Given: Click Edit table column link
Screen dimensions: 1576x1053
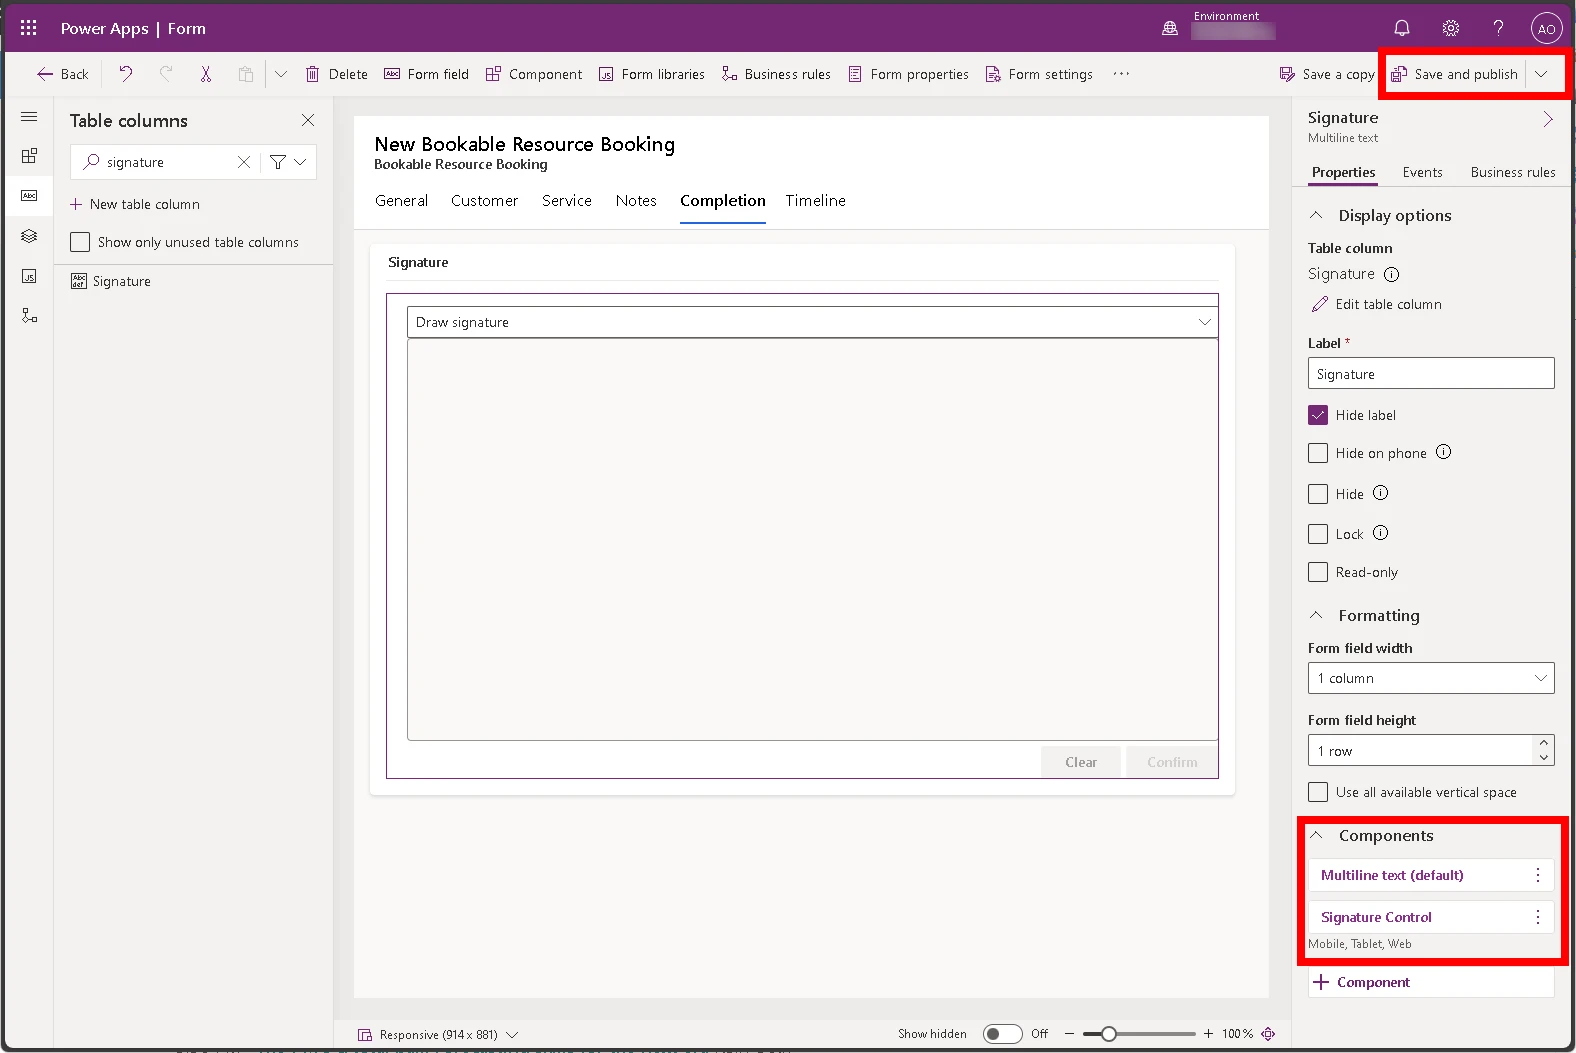Looking at the screenshot, I should pyautogui.click(x=1376, y=304).
